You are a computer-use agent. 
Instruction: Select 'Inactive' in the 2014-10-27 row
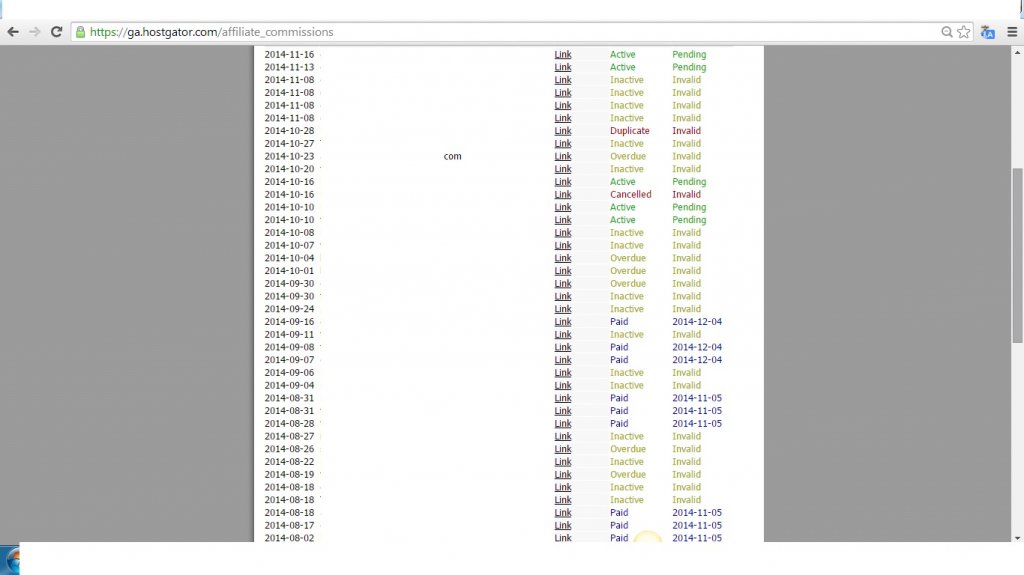626,144
